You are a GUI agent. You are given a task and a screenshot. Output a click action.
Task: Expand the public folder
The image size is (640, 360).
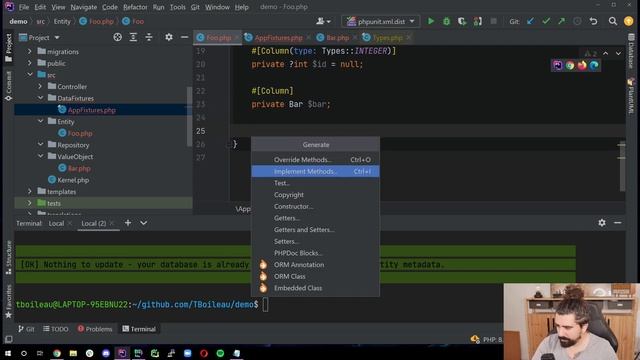tap(29, 63)
